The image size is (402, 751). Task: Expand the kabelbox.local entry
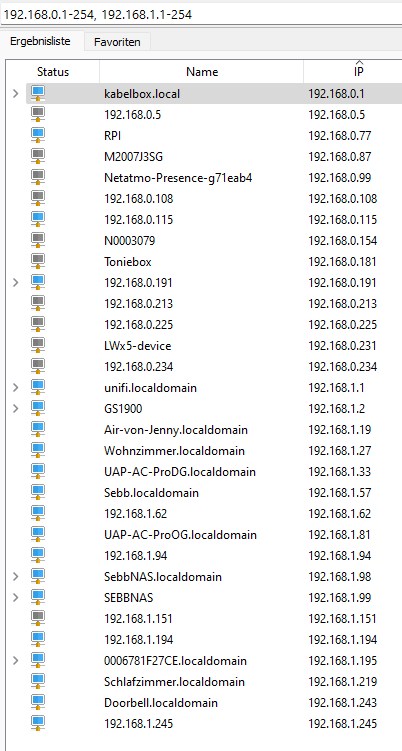pos(15,94)
